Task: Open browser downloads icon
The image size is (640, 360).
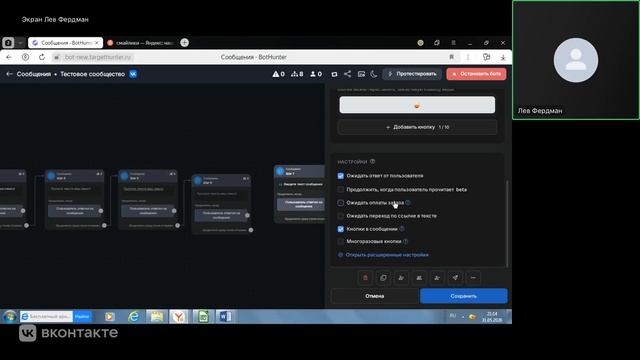Action: point(503,57)
